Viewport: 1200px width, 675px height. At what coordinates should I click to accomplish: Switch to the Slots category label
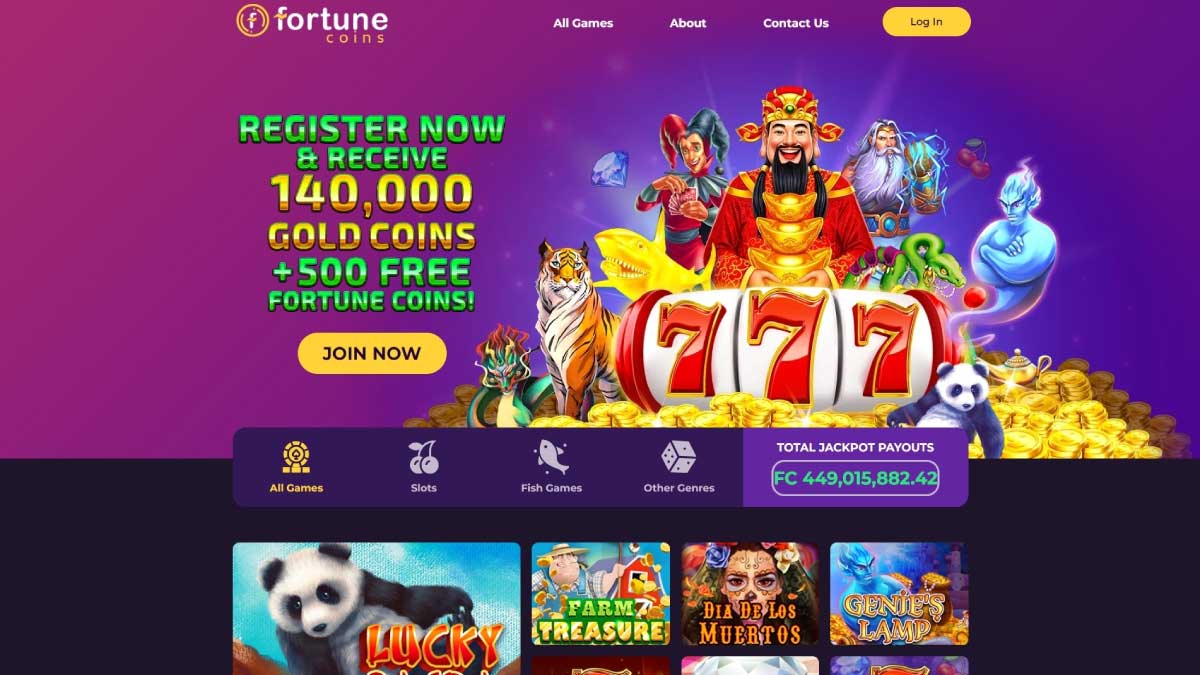tap(423, 488)
